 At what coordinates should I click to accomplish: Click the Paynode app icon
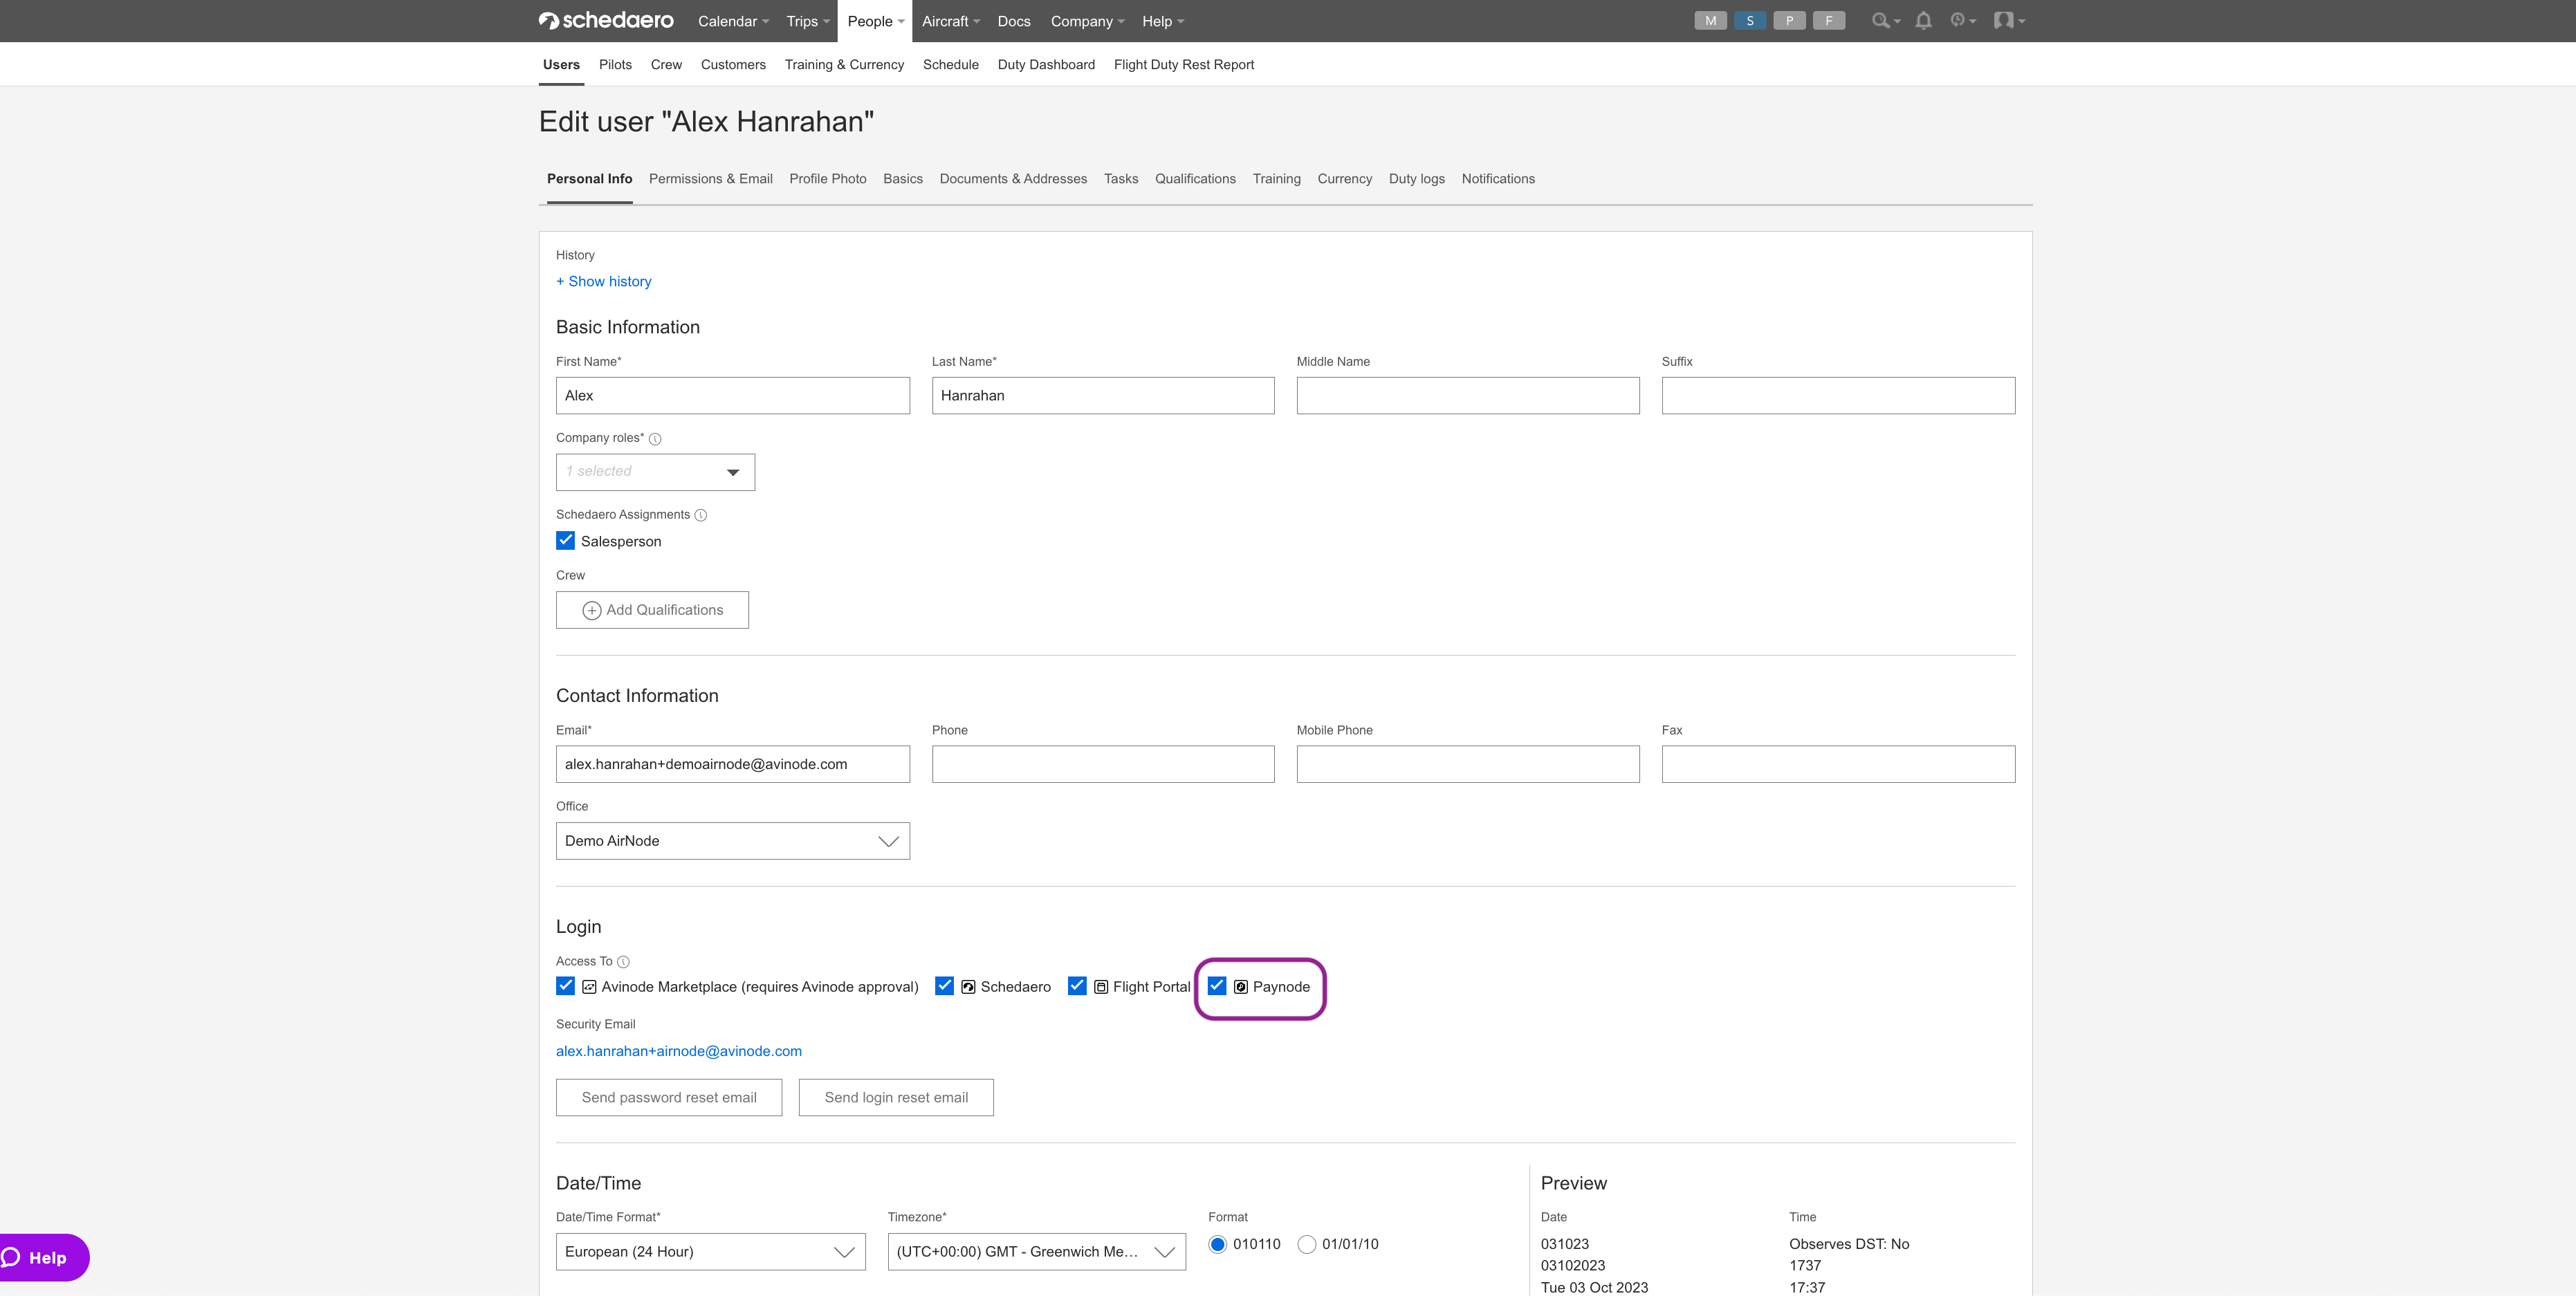[x=1240, y=987]
